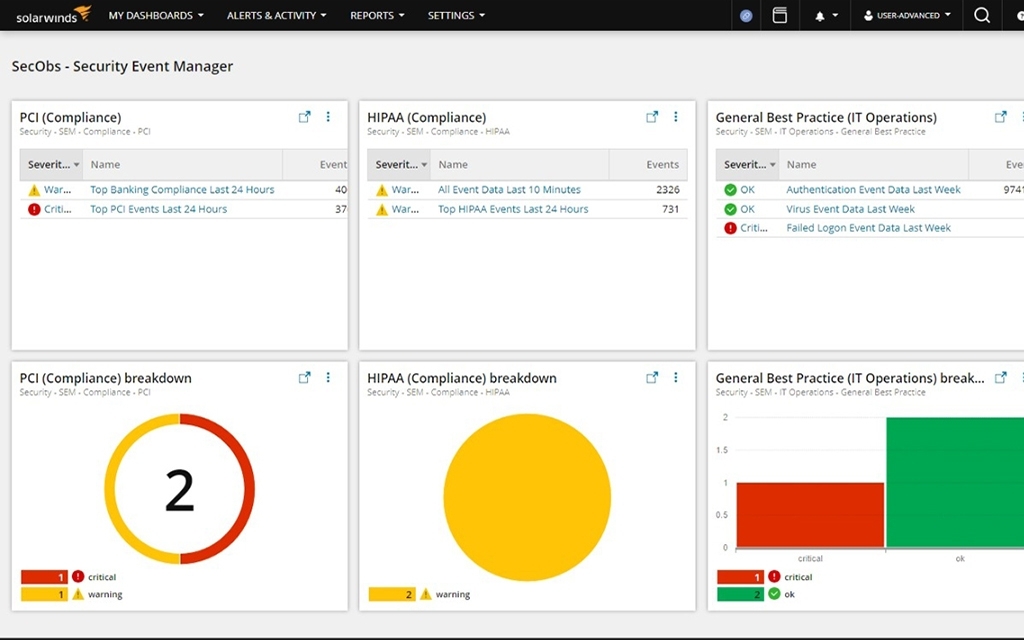This screenshot has height=640, width=1024.
Task: Expand the MY DASHBOARDS dropdown
Action: (156, 15)
